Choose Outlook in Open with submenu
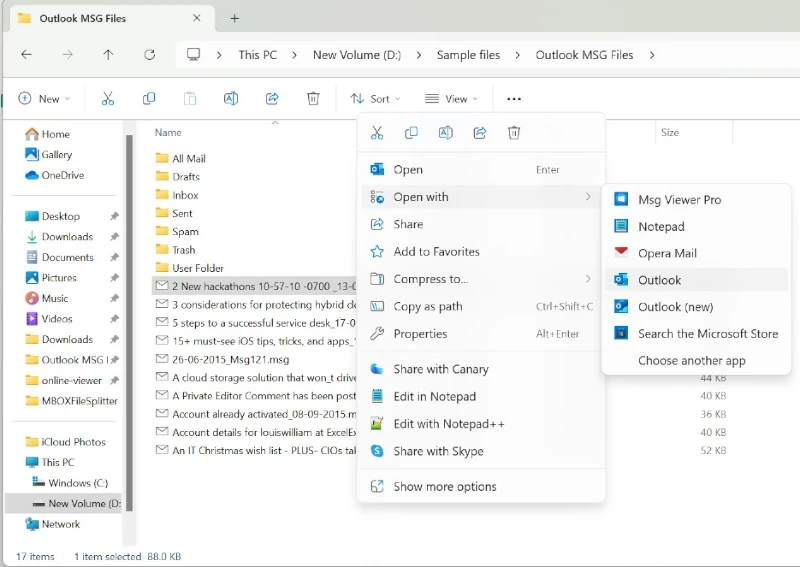Image resolution: width=800 pixels, height=567 pixels. click(659, 280)
